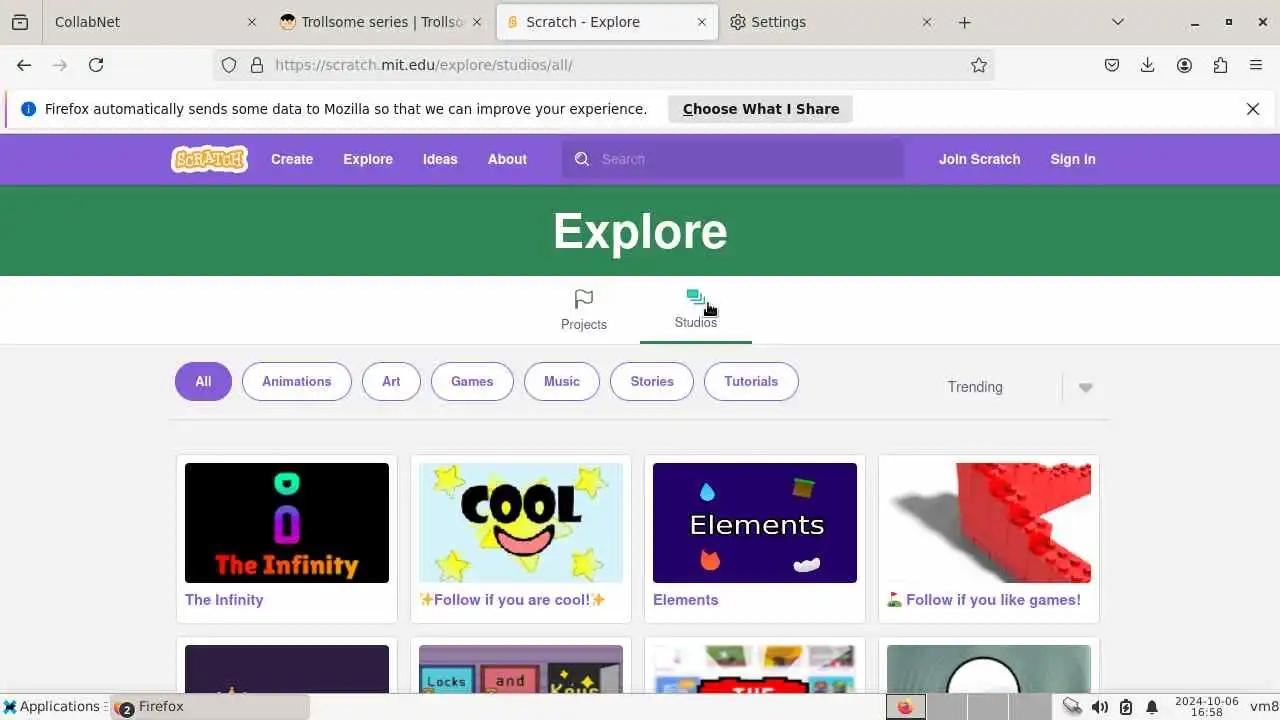The width and height of the screenshot is (1280, 720).
Task: Filter by the Art category
Action: (x=391, y=381)
